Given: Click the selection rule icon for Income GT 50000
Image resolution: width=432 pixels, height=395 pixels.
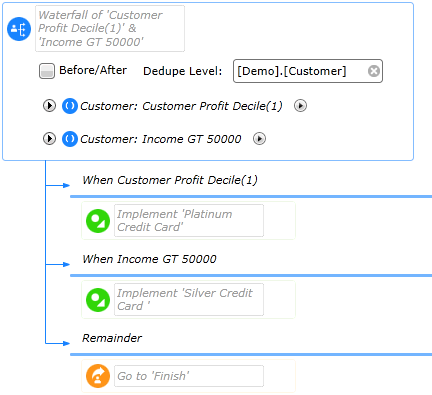Looking at the screenshot, I should [x=70, y=139].
